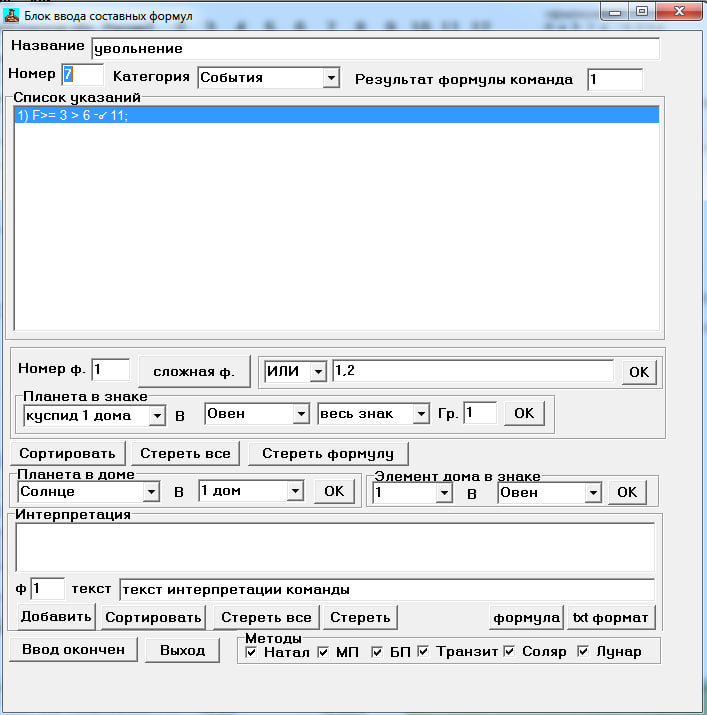Click into the Название text field
Image resolution: width=707 pixels, height=715 pixels.
[375, 48]
